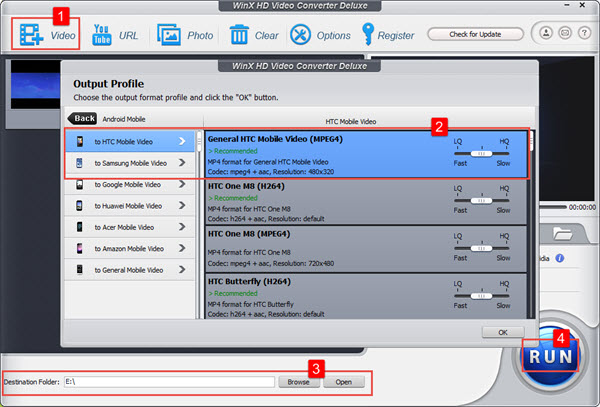
Task: Click the Clear label in toolbar
Action: (x=267, y=35)
